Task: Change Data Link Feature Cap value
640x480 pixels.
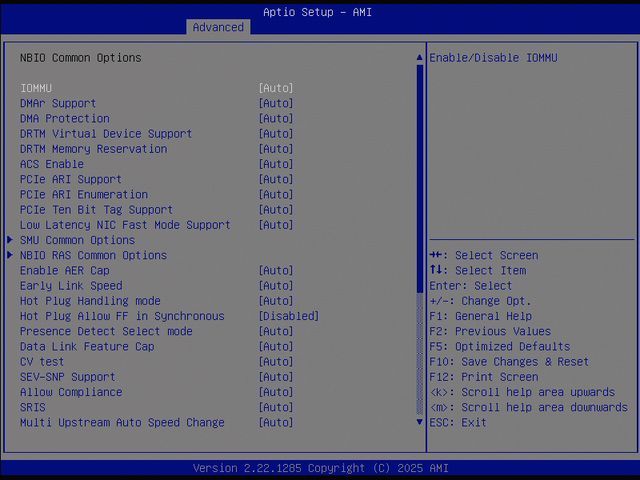Action: pos(276,347)
